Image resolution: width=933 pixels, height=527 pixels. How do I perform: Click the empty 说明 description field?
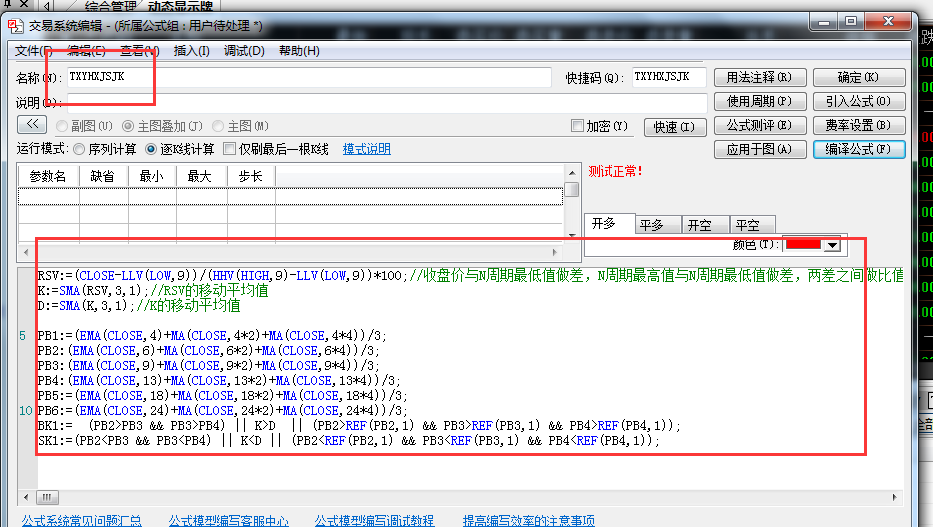387,102
